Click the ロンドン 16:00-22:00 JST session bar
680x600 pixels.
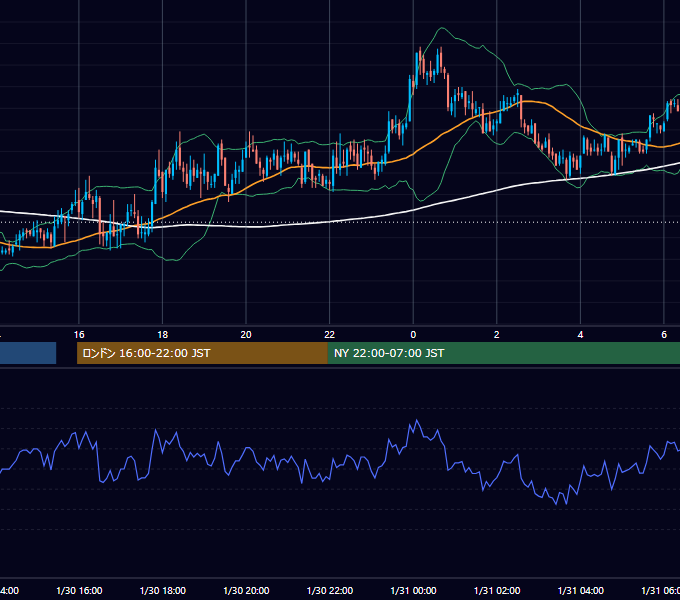point(202,353)
